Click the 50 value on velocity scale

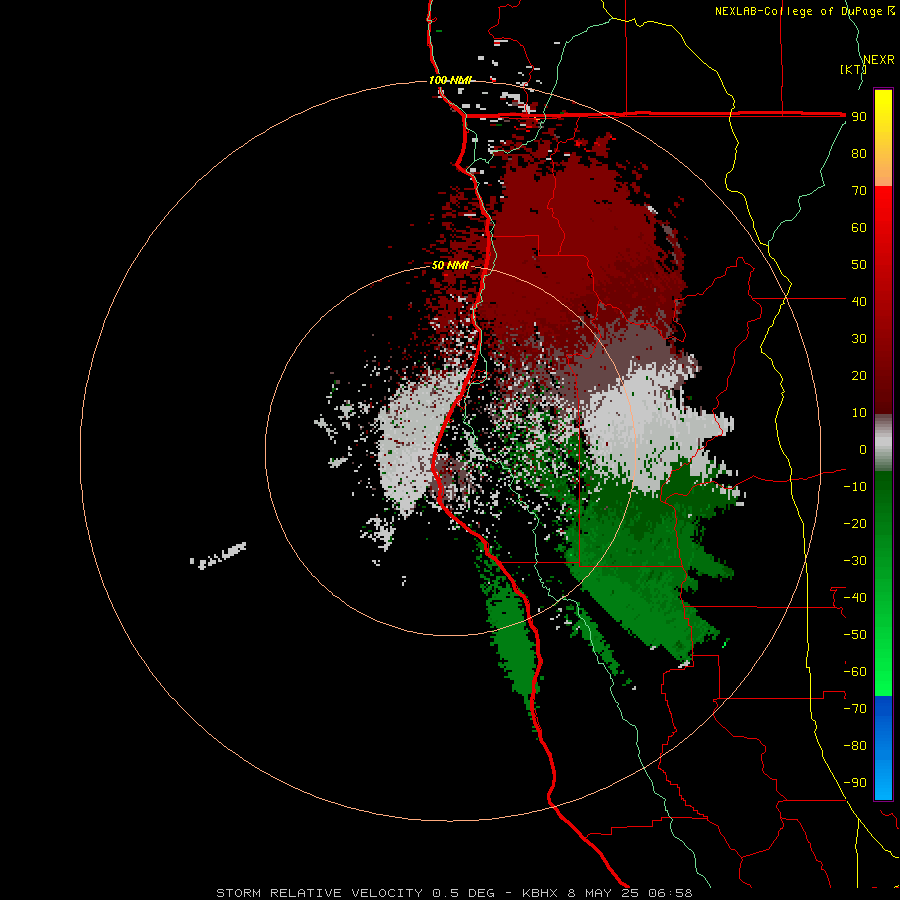click(x=859, y=265)
